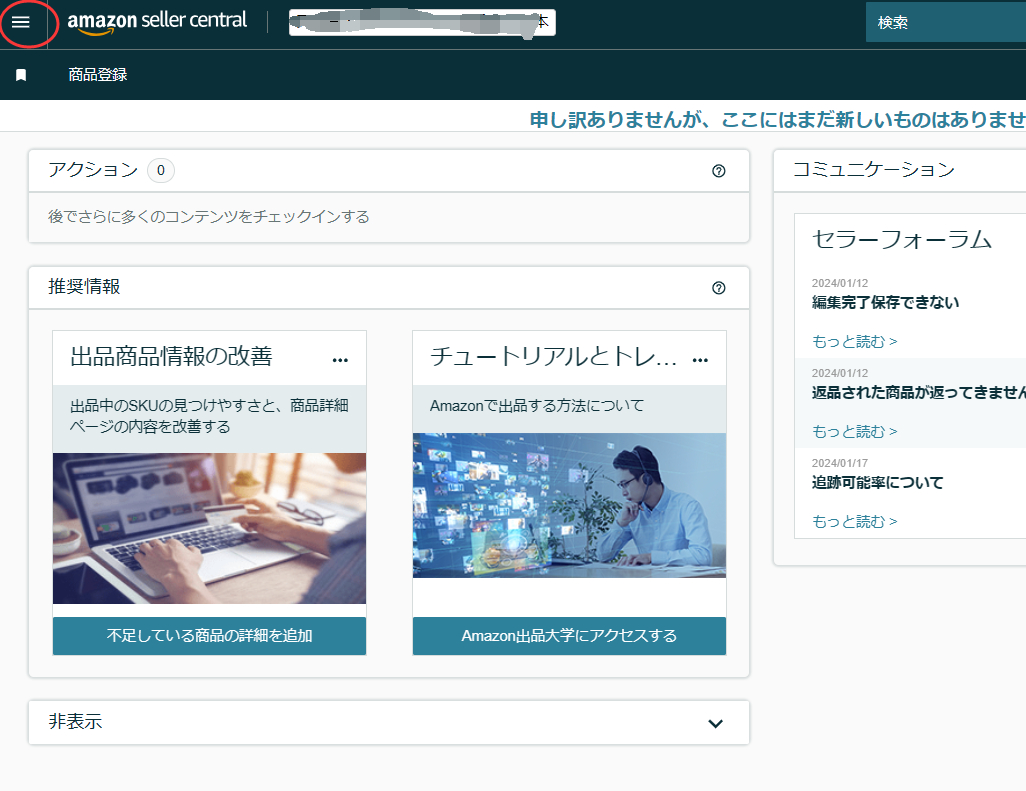Click the 申し訳ありませんが banner message
This screenshot has height=791, width=1026.
click(x=777, y=120)
